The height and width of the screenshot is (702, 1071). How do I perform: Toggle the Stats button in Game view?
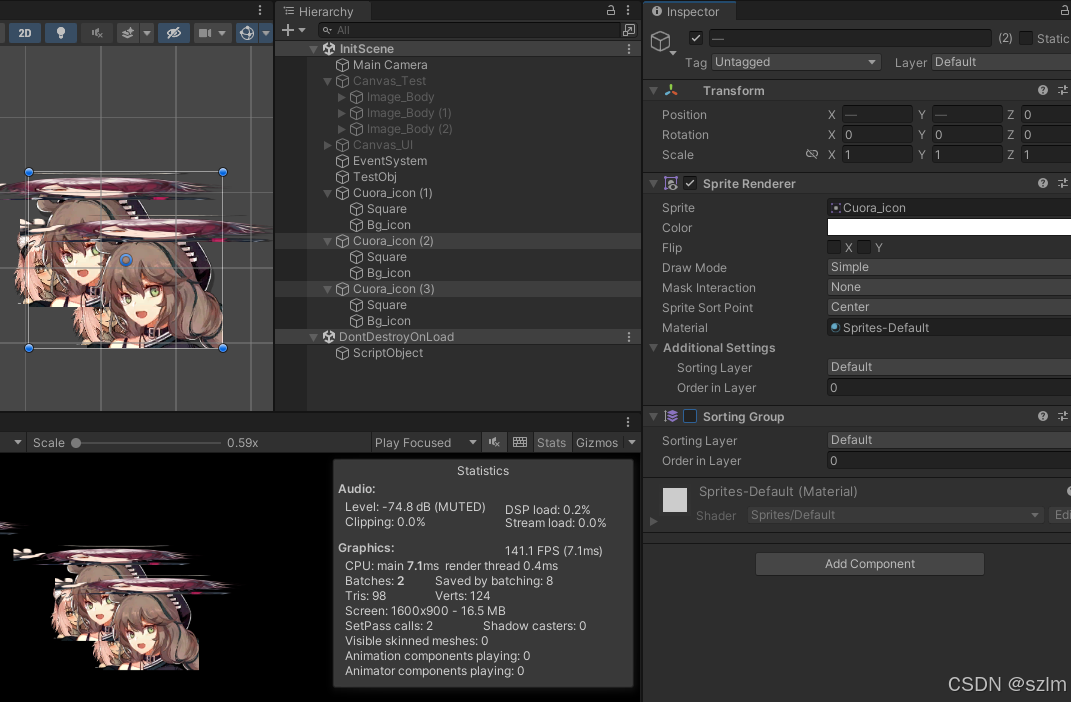coord(551,443)
